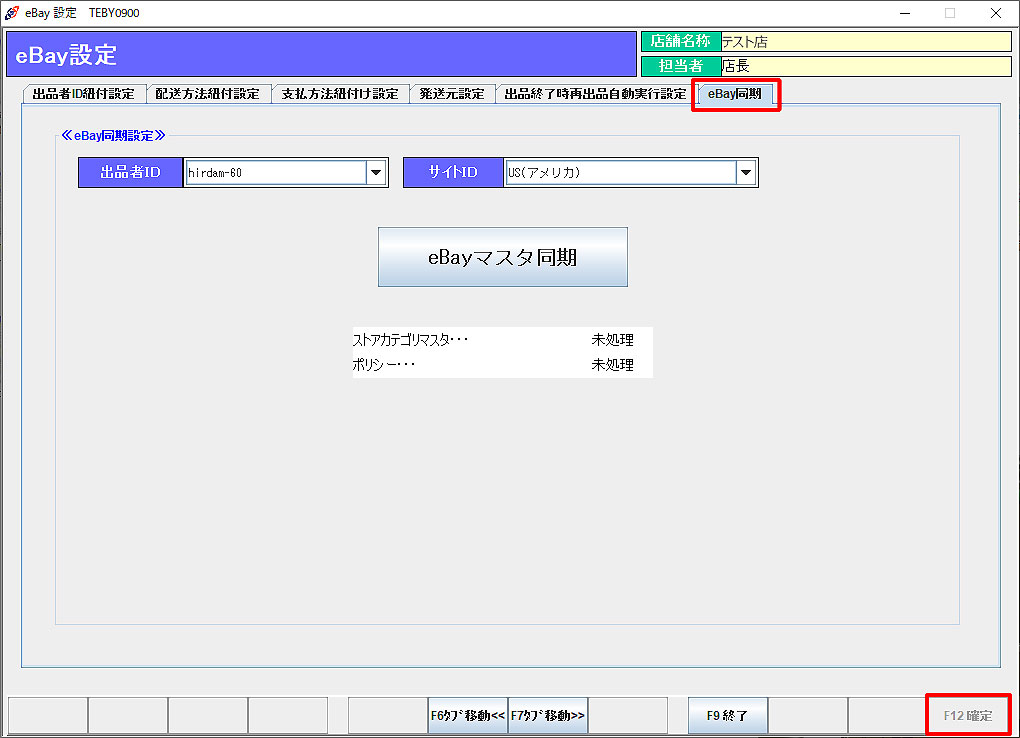Screen dimensions: 1020x738
Task: Click the F12 確定 button
Action: [968, 715]
